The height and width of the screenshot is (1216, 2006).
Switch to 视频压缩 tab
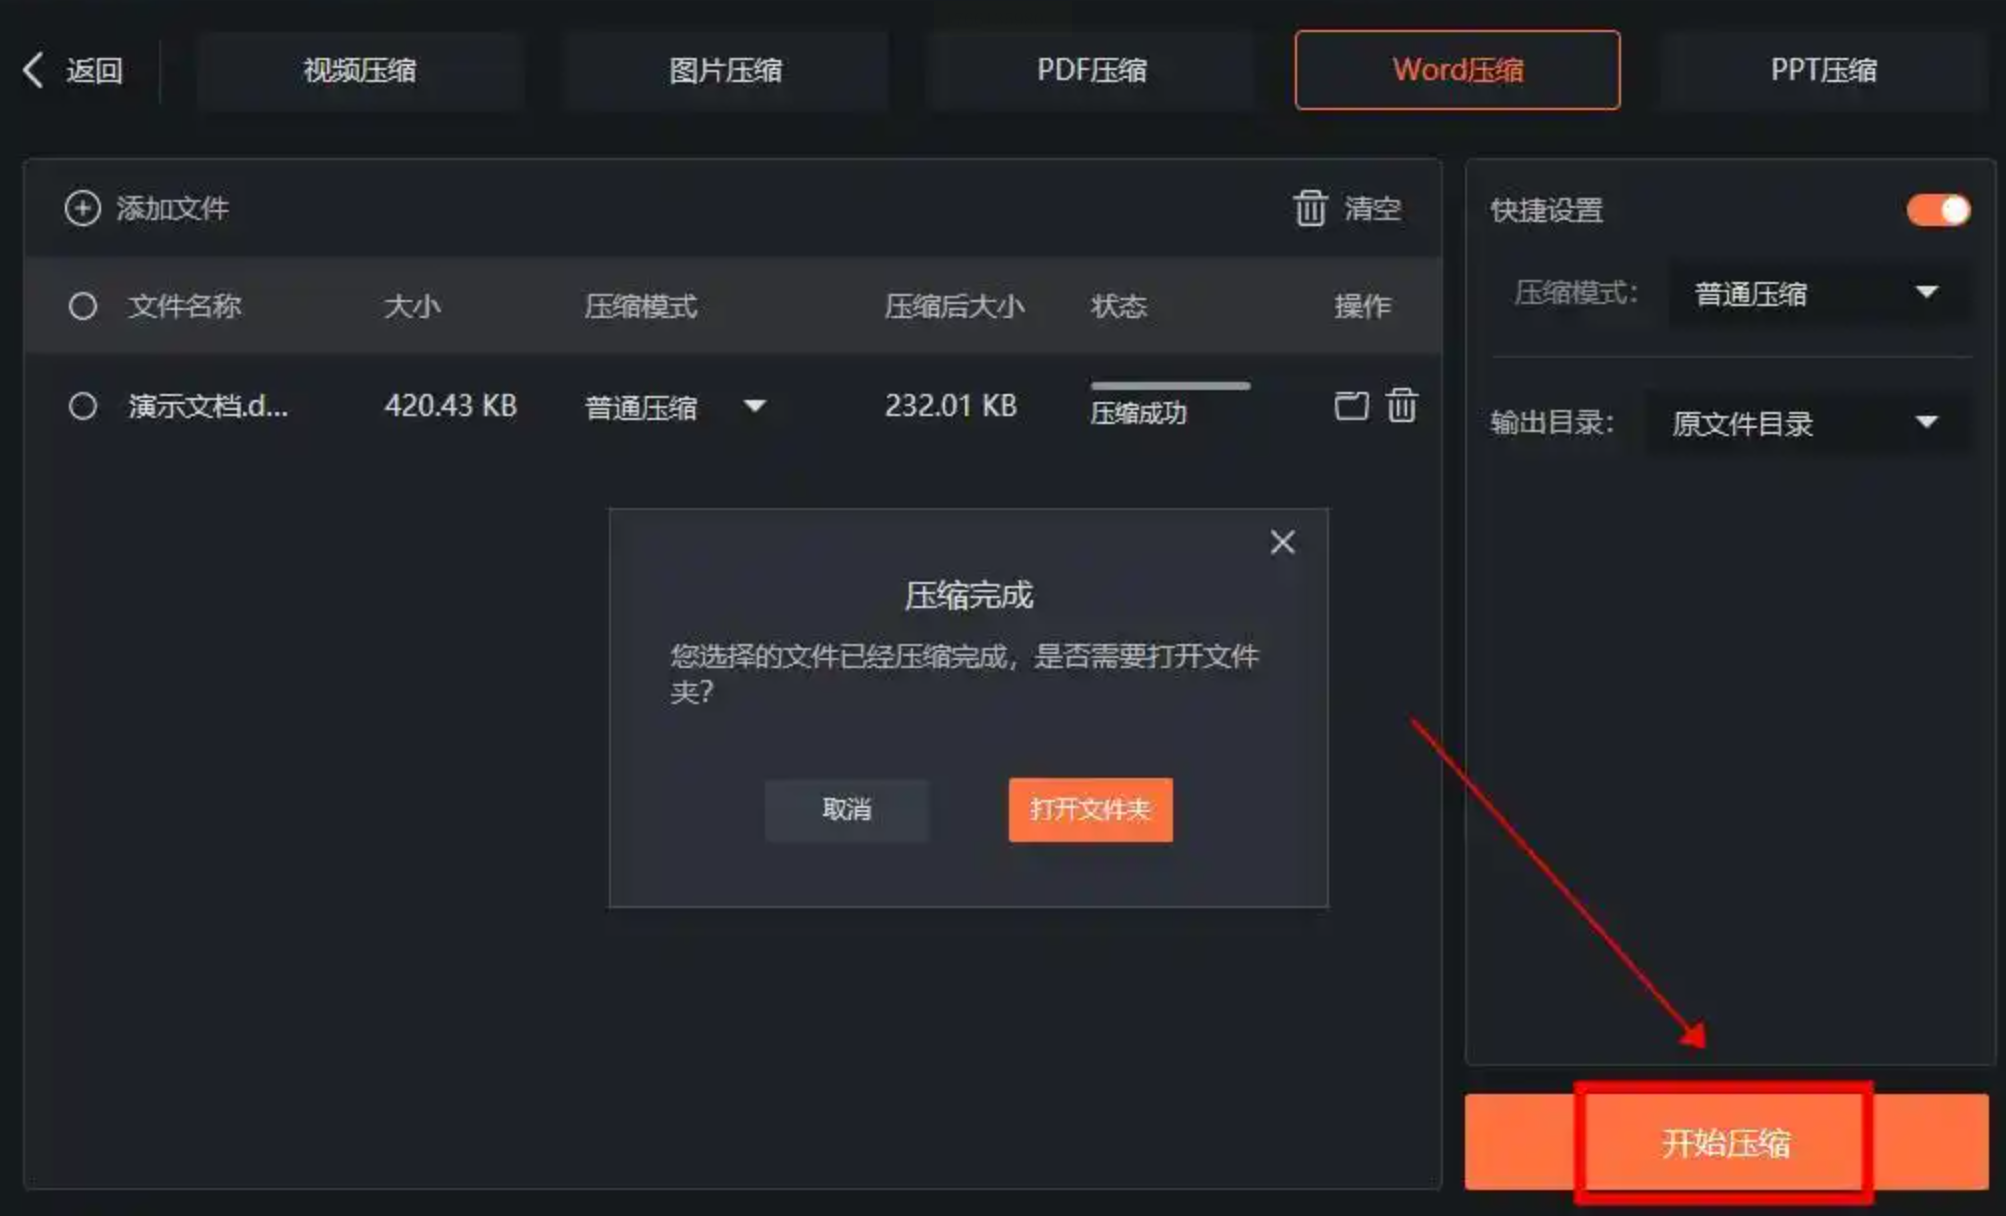click(360, 70)
